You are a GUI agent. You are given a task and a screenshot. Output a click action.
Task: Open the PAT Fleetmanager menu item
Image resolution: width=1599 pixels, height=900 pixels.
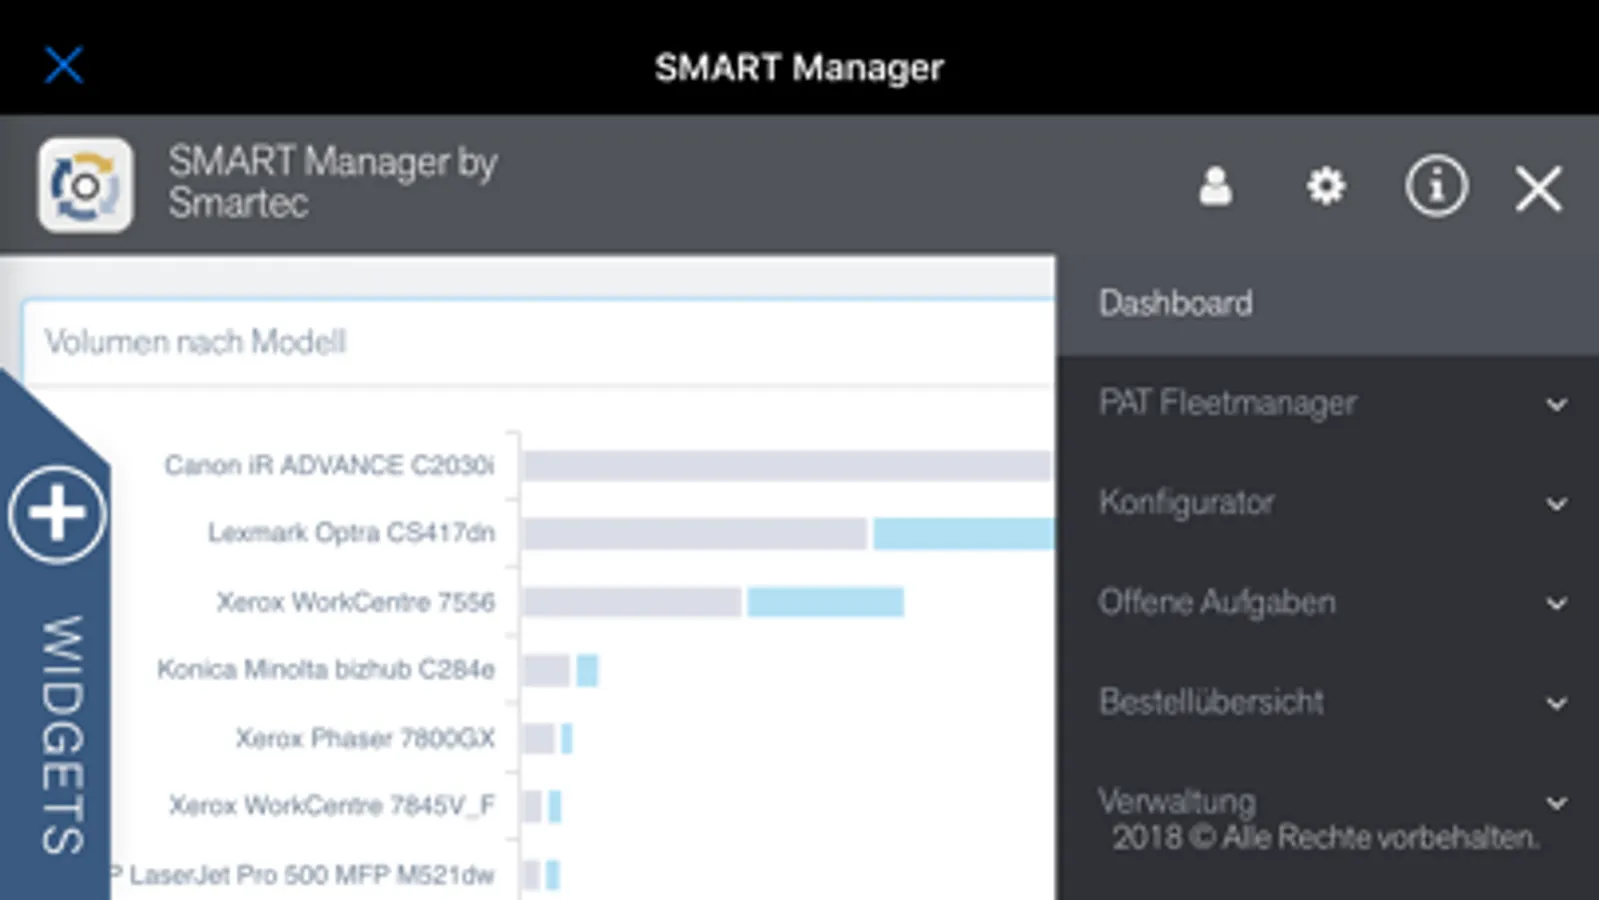pyautogui.click(x=1227, y=403)
